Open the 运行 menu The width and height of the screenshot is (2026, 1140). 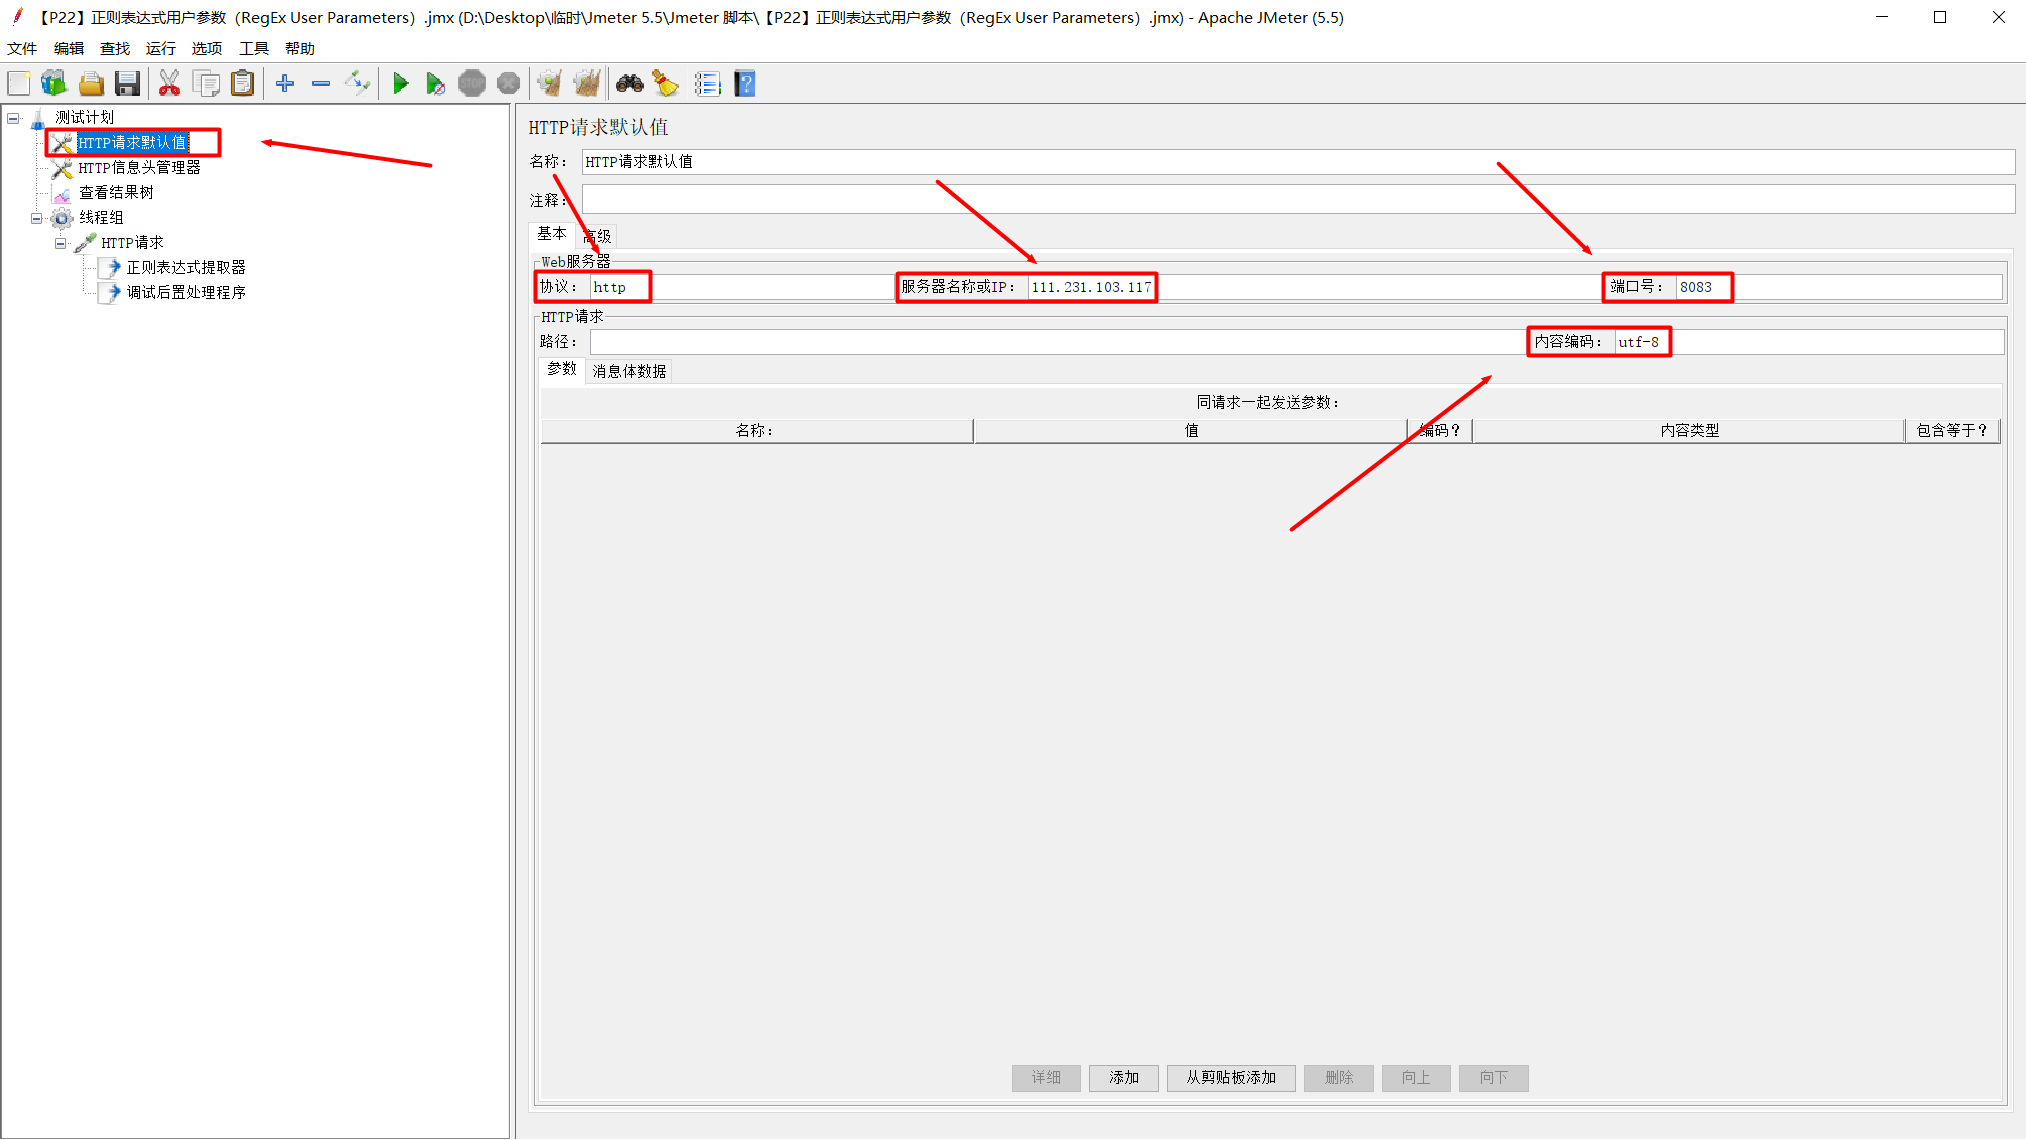(x=161, y=48)
